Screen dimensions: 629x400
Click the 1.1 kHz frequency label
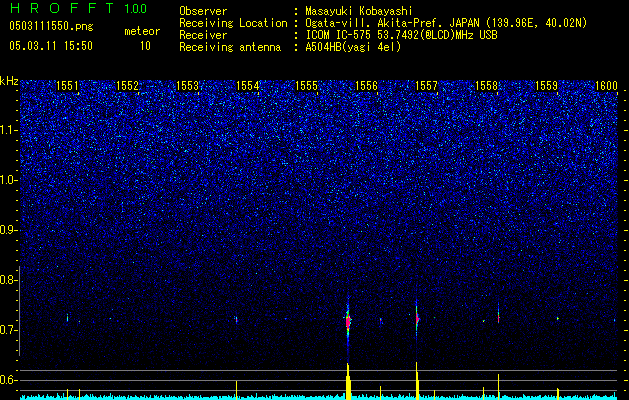point(9,130)
